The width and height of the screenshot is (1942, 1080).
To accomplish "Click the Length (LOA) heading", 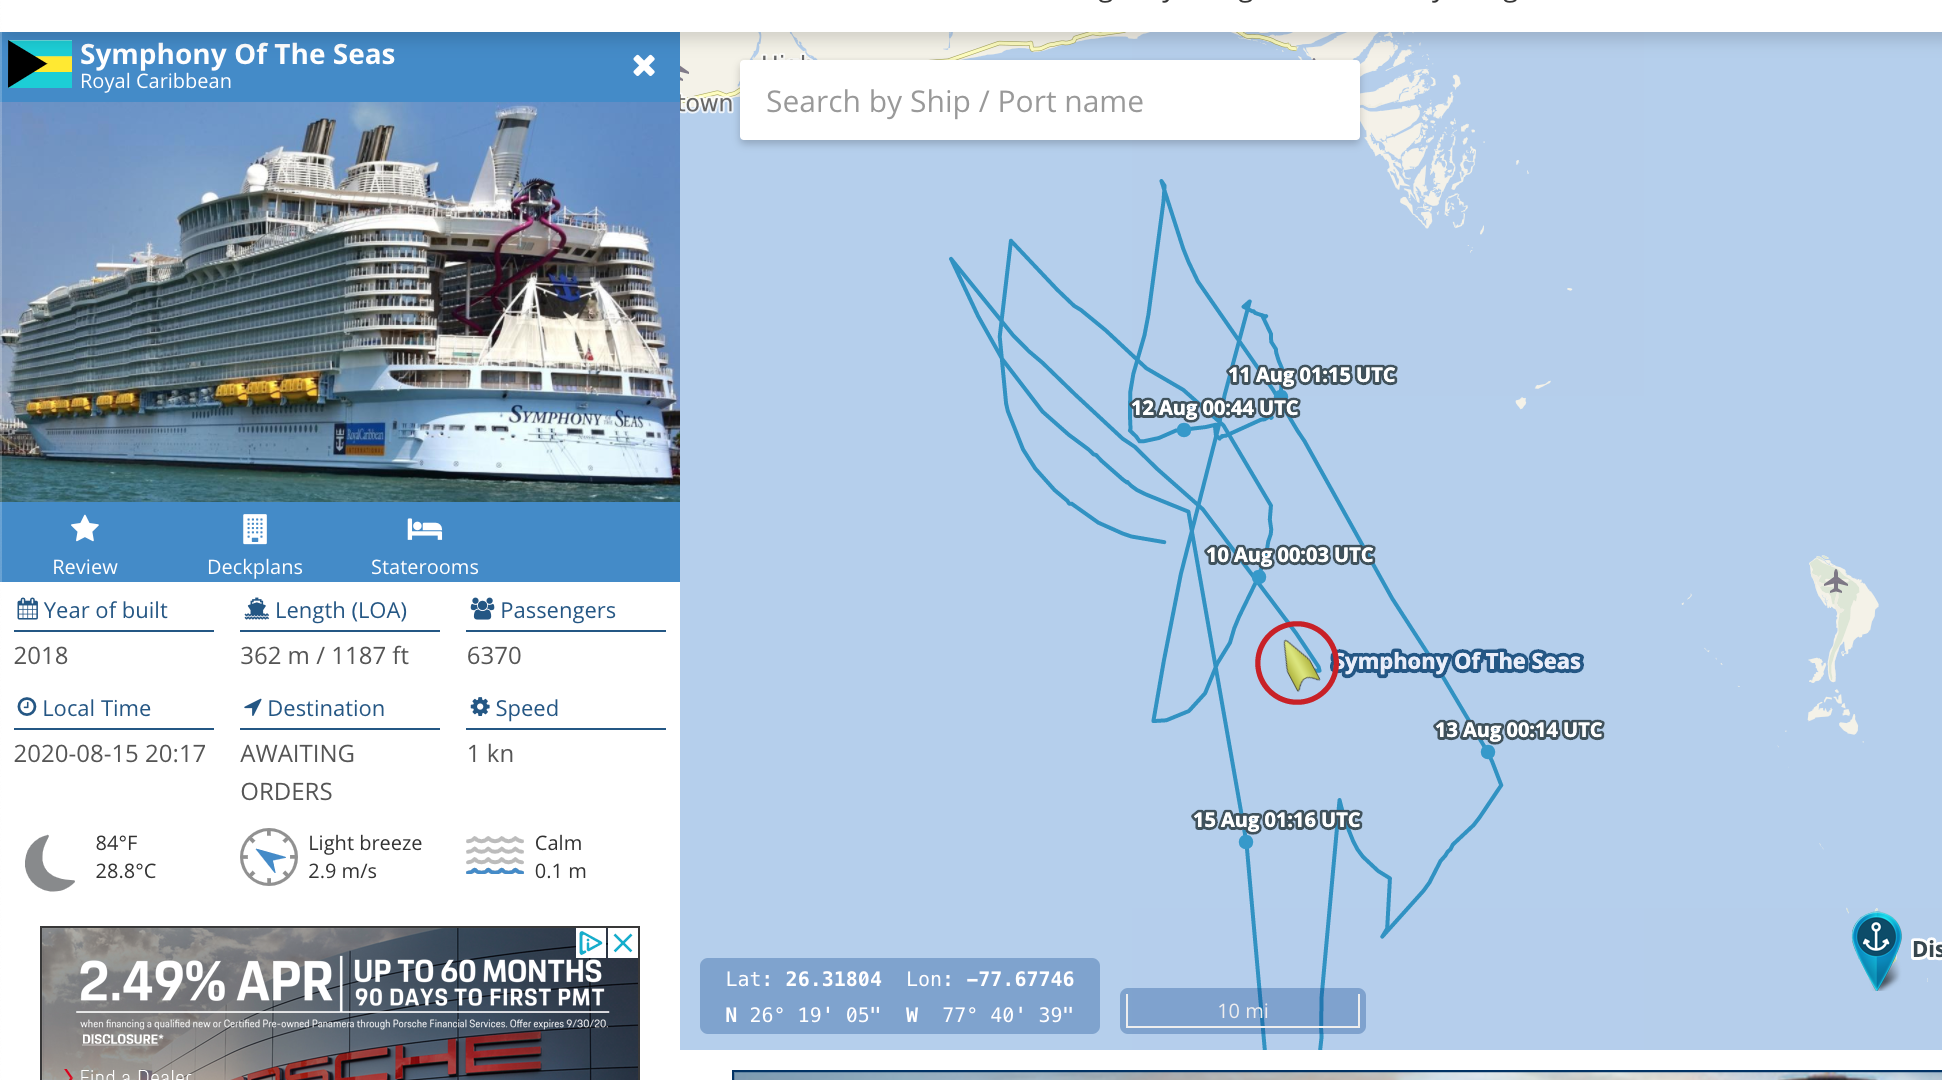I will pos(341,610).
